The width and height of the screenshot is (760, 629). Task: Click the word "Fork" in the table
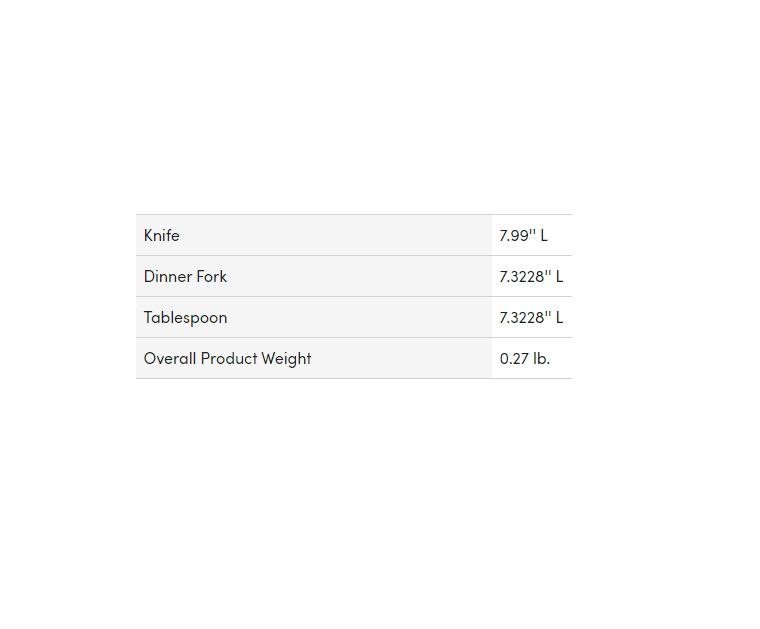pyautogui.click(x=212, y=277)
